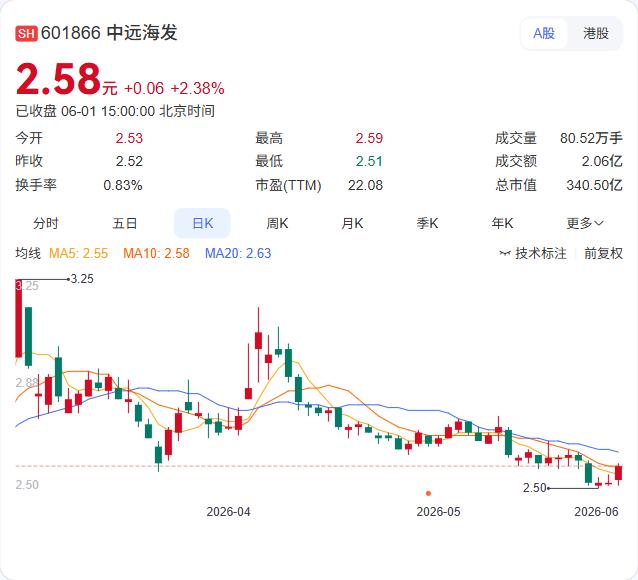
Task: Click the MA10: 2.58 moving average label
Action: 156,253
